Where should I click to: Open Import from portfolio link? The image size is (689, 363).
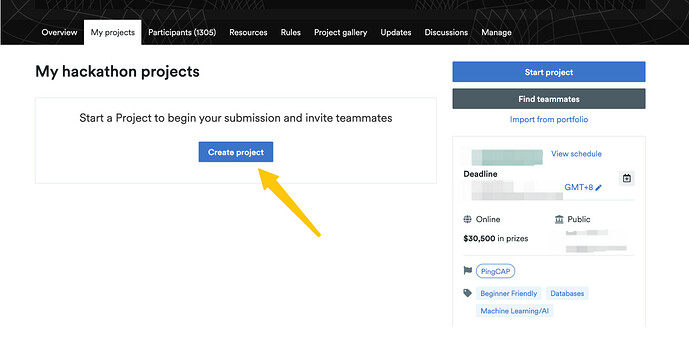click(549, 120)
